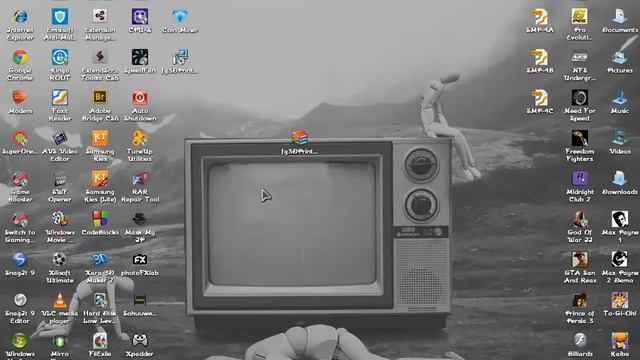Click the Xpadder gamepad icon
This screenshot has height=360, width=640.
click(x=140, y=340)
